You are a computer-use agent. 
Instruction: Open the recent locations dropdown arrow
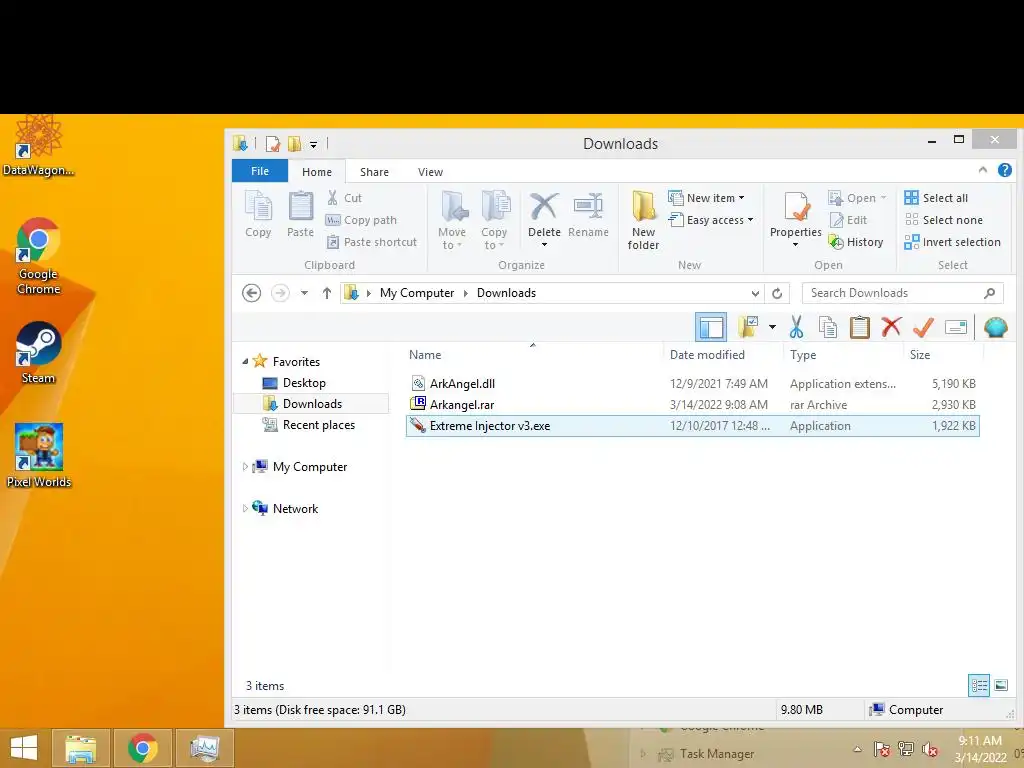click(304, 293)
